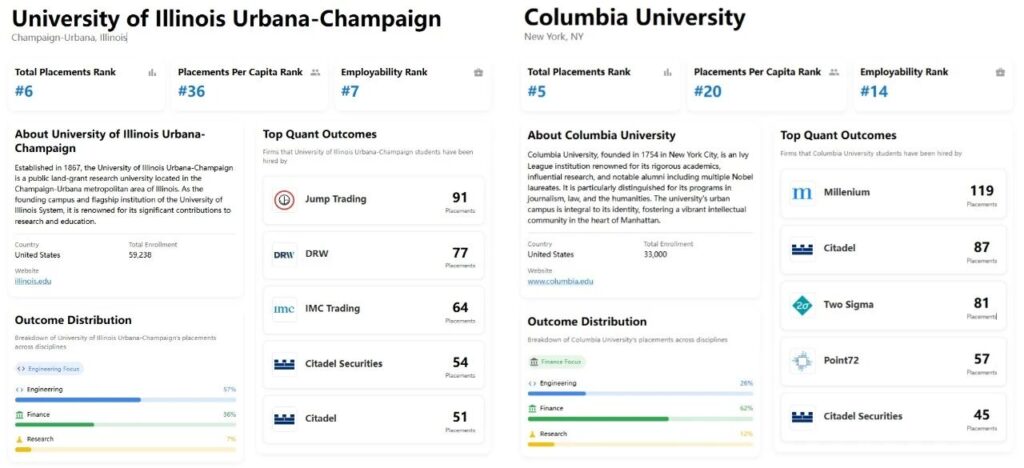Click people icon on Illinois Placements Per Capita
Image resolution: width=1024 pixels, height=468 pixels.
coord(315,72)
